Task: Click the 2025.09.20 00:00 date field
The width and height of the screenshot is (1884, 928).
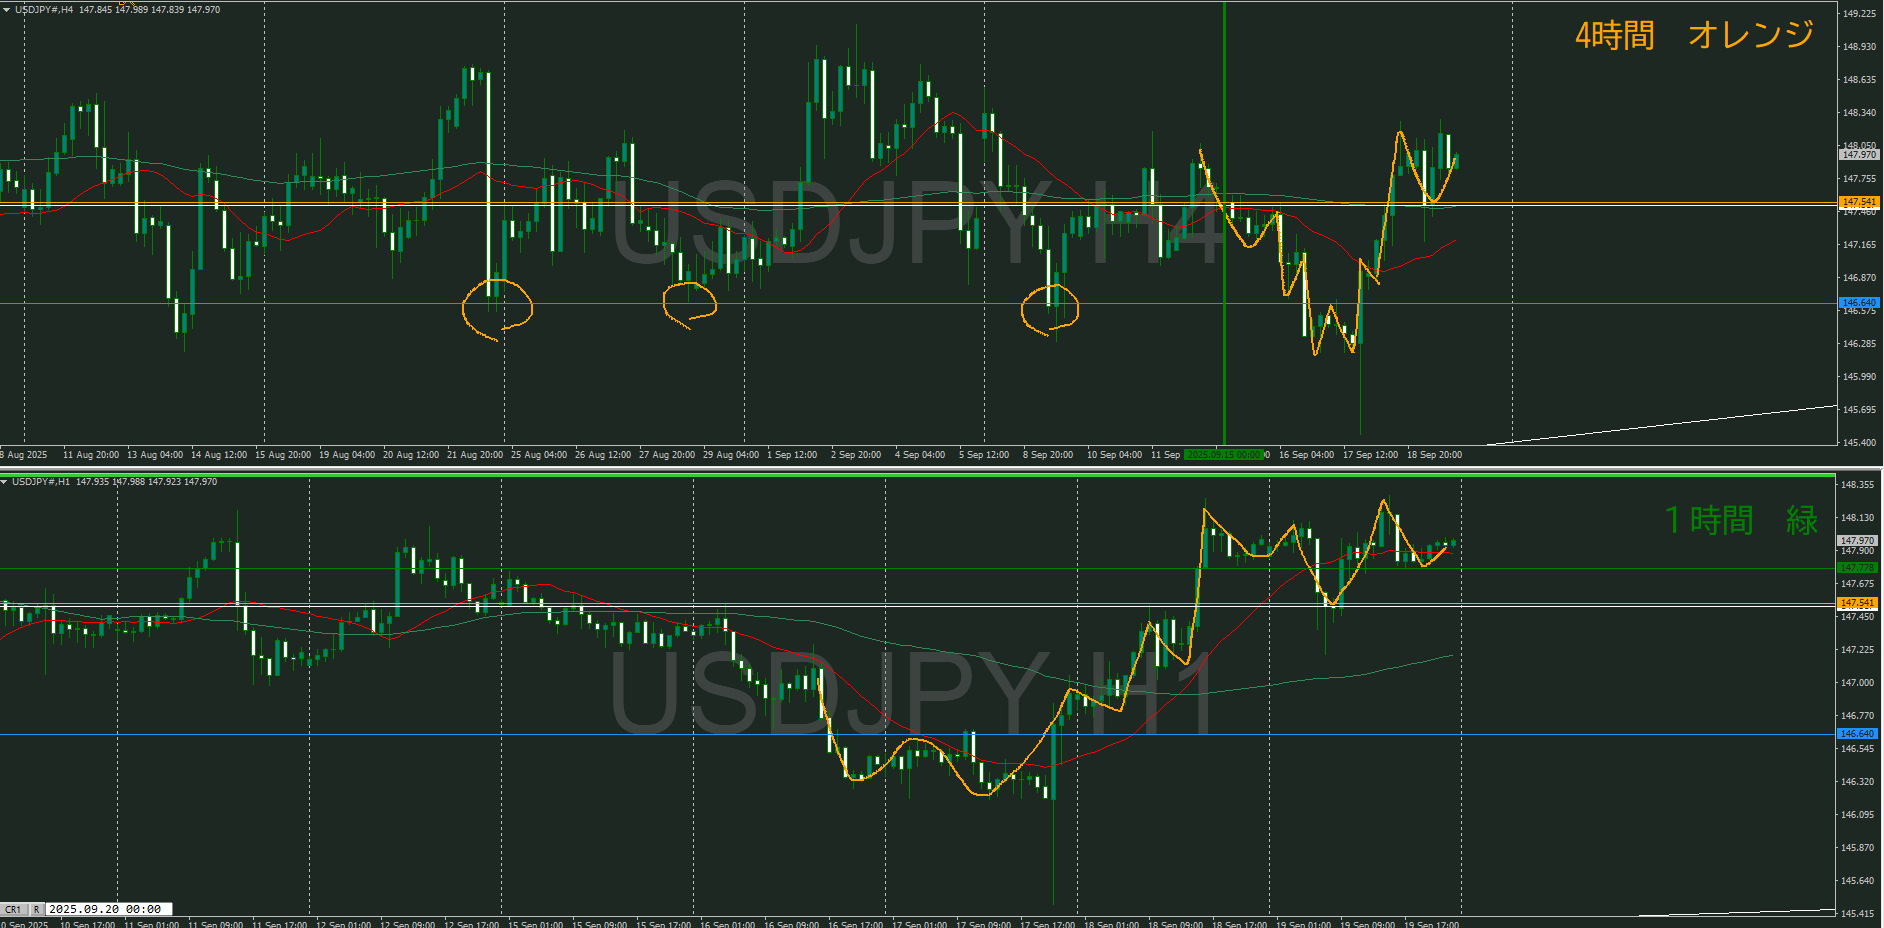Action: pyautogui.click(x=105, y=909)
